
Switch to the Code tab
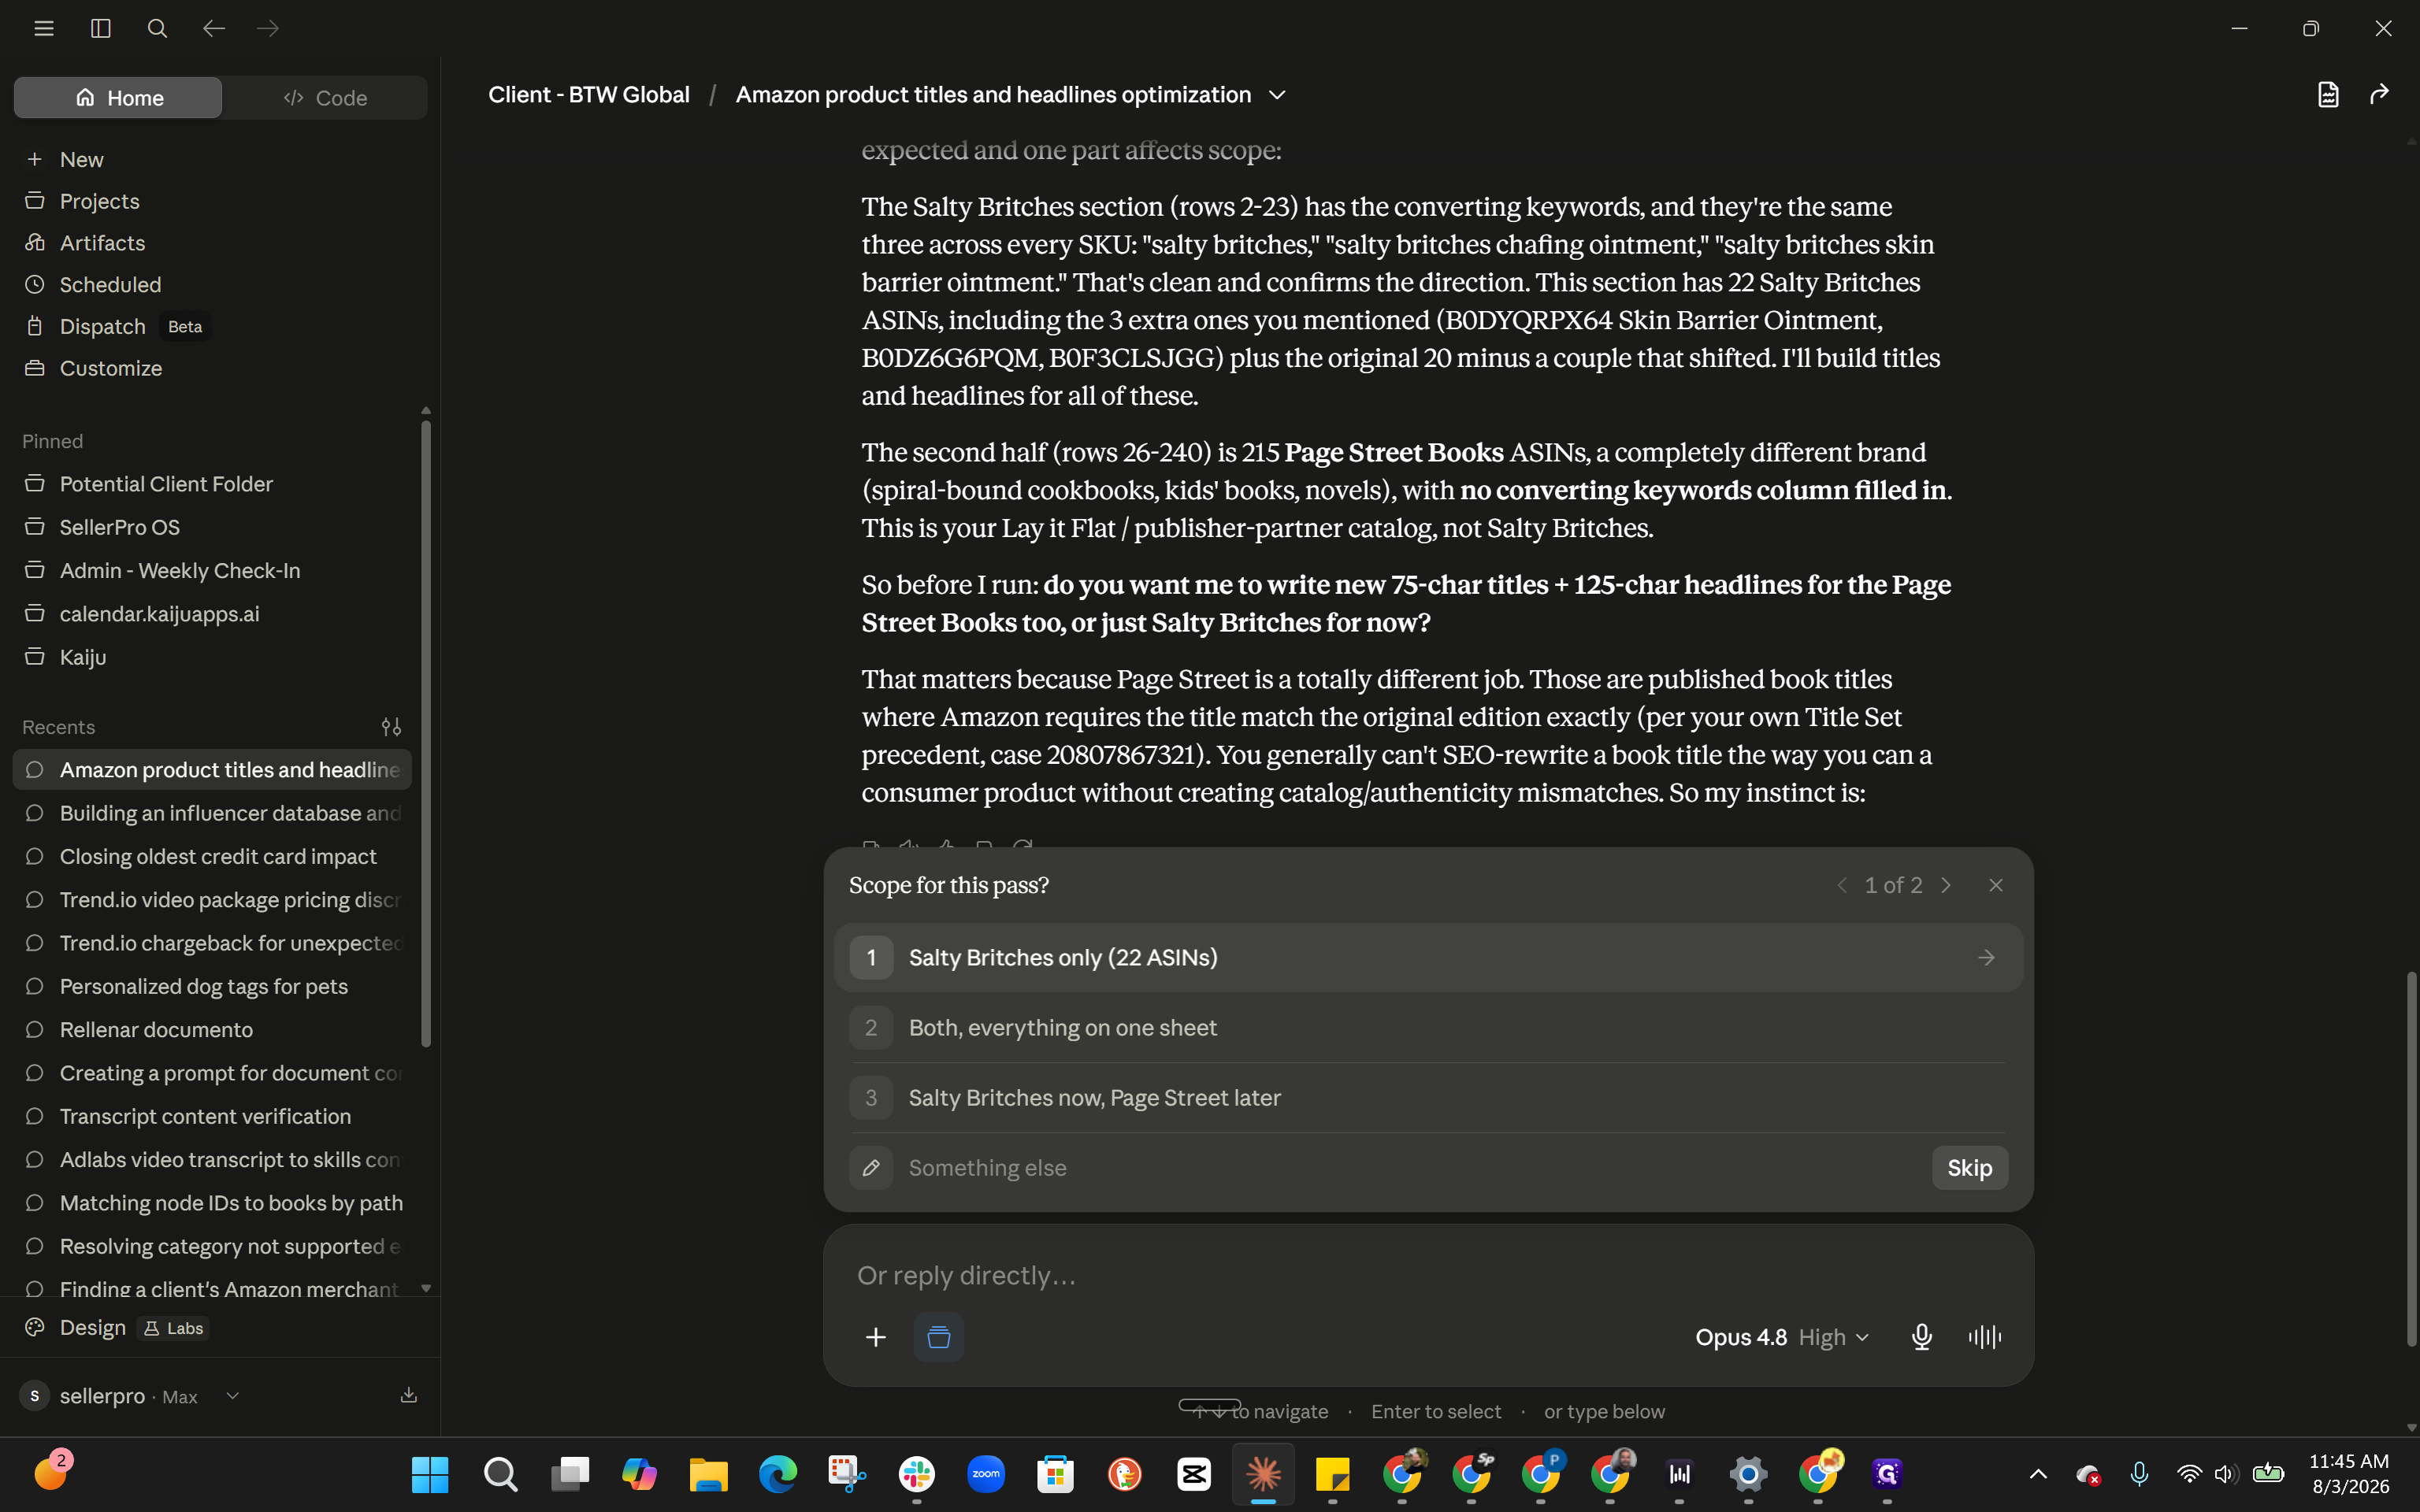(325, 98)
